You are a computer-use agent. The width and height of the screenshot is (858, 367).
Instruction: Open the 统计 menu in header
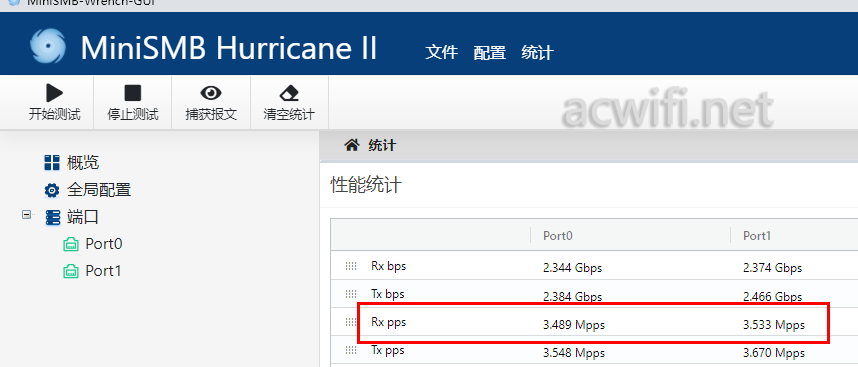coord(537,53)
